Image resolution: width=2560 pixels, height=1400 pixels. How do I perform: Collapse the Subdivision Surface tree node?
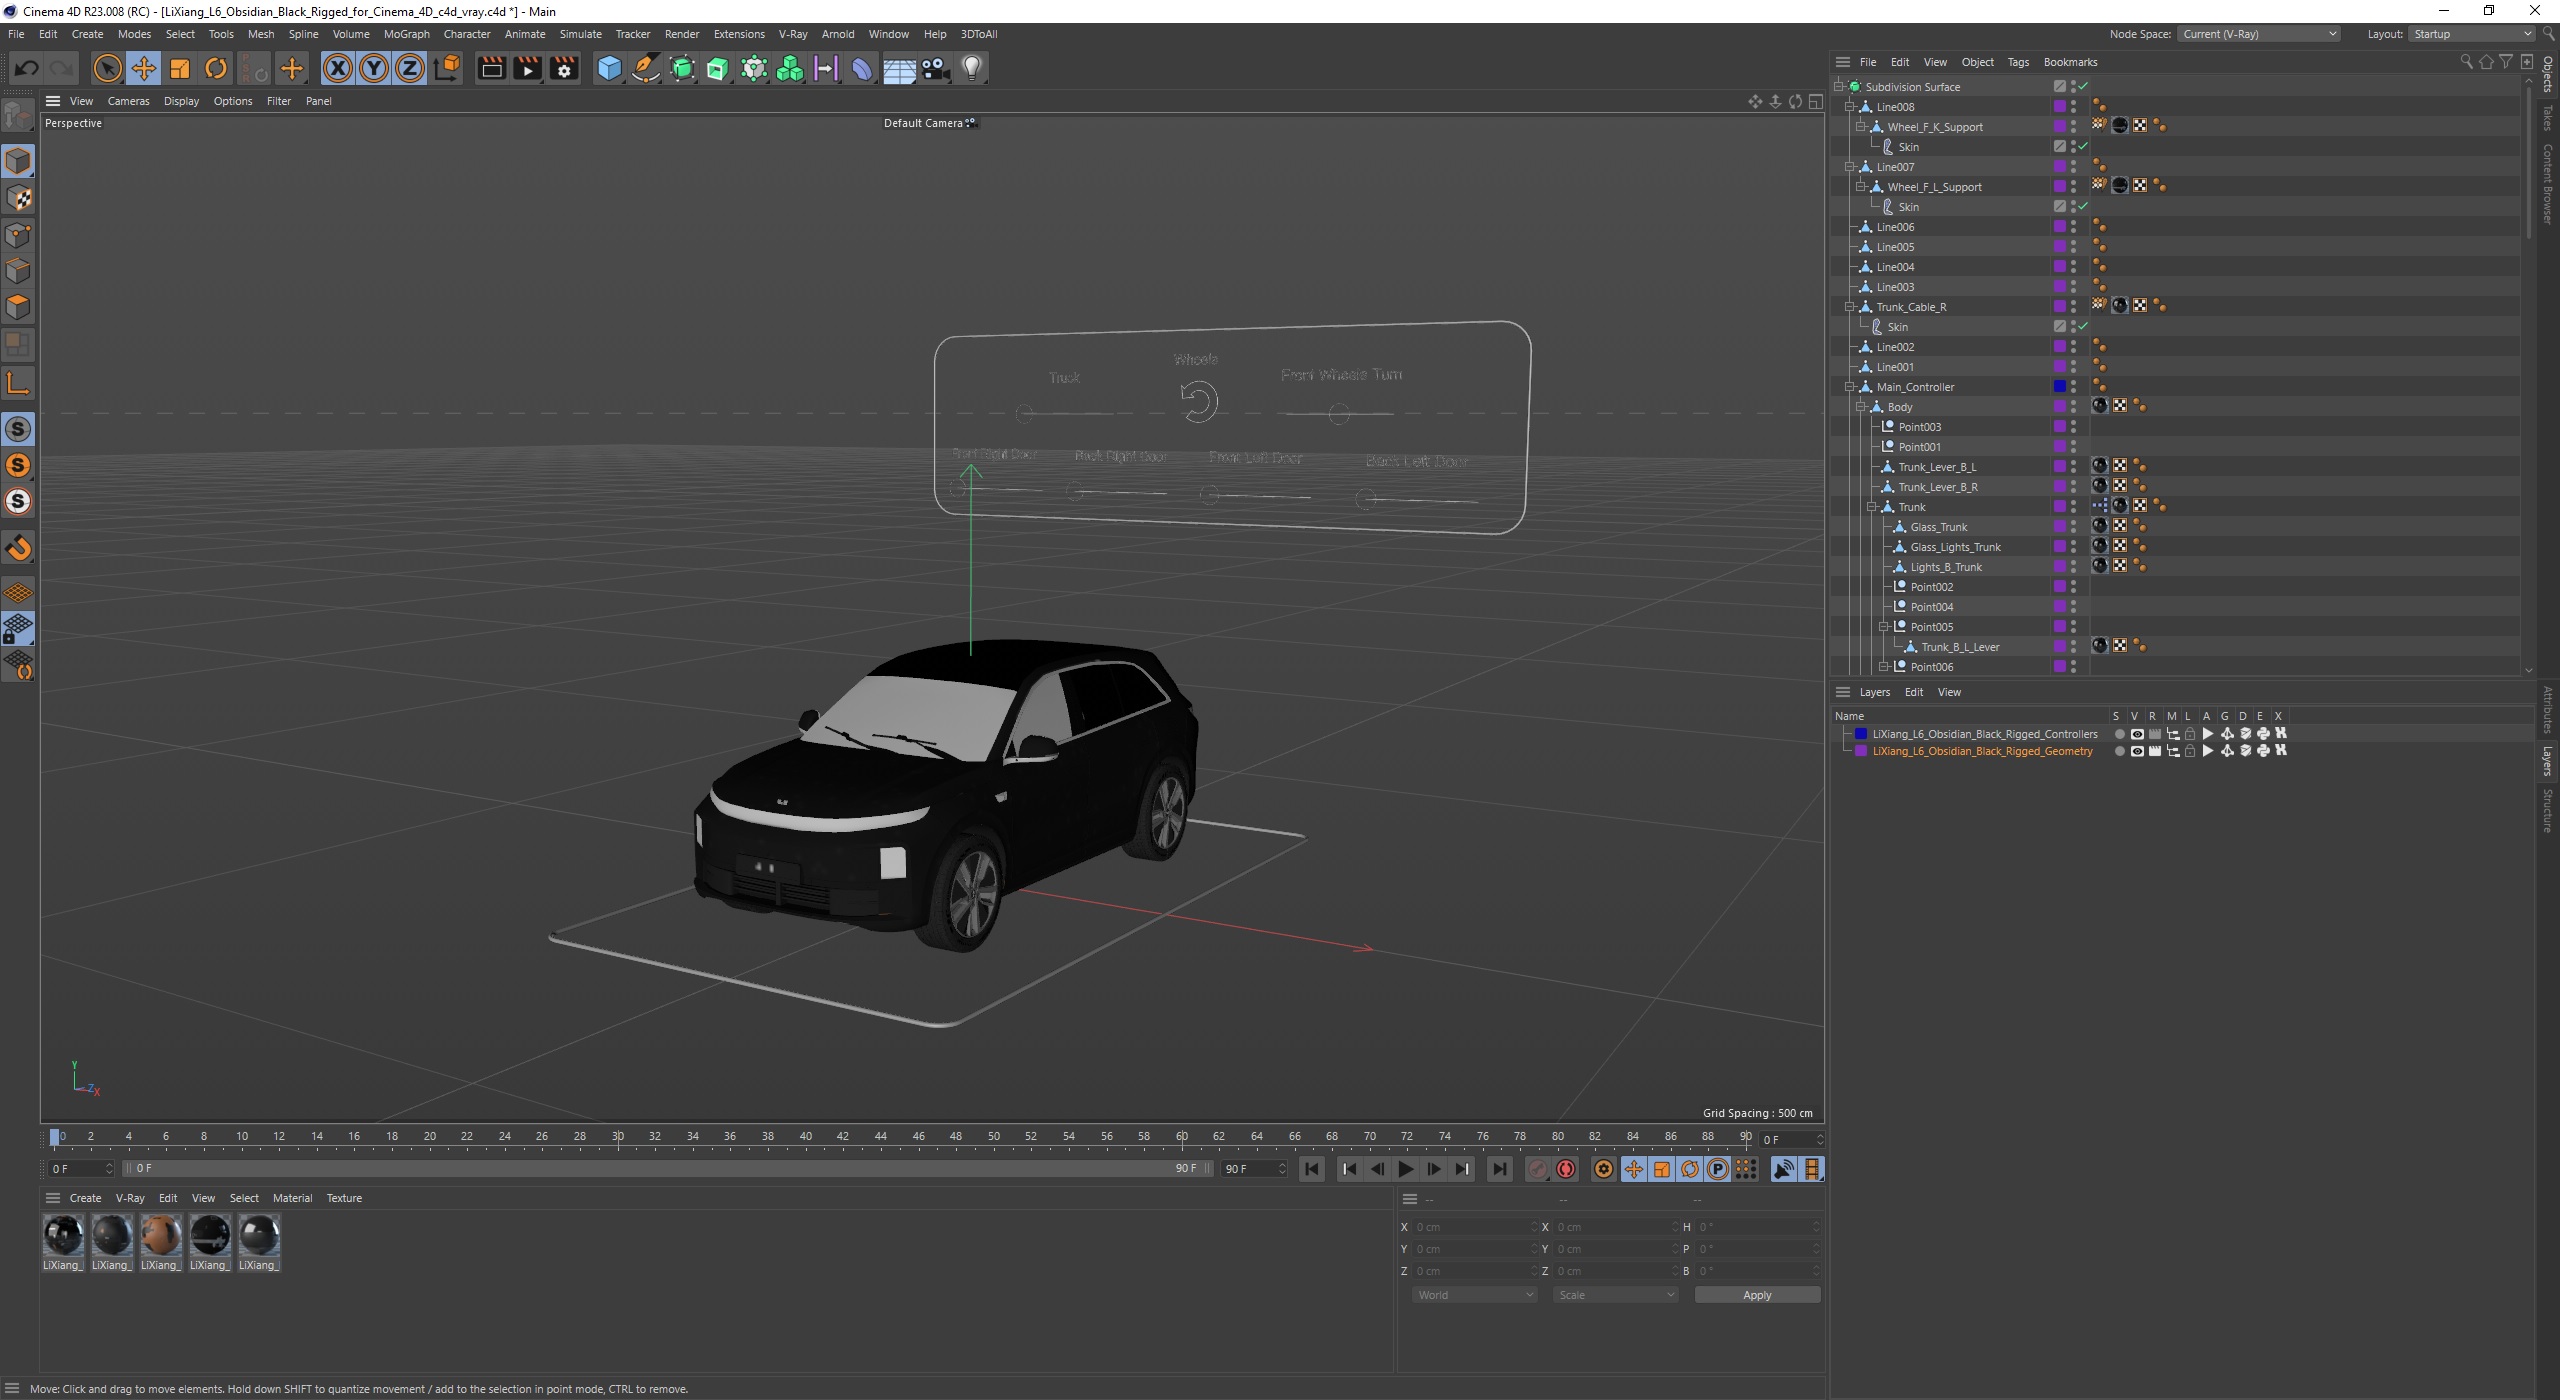coord(1838,87)
